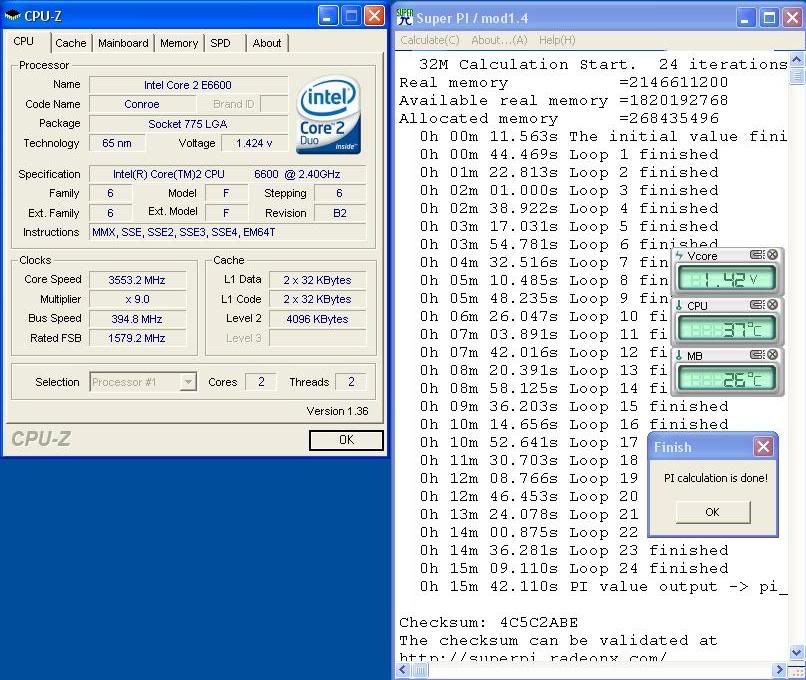Click the Name field 'Intel Core 2 E6600'

click(x=188, y=85)
